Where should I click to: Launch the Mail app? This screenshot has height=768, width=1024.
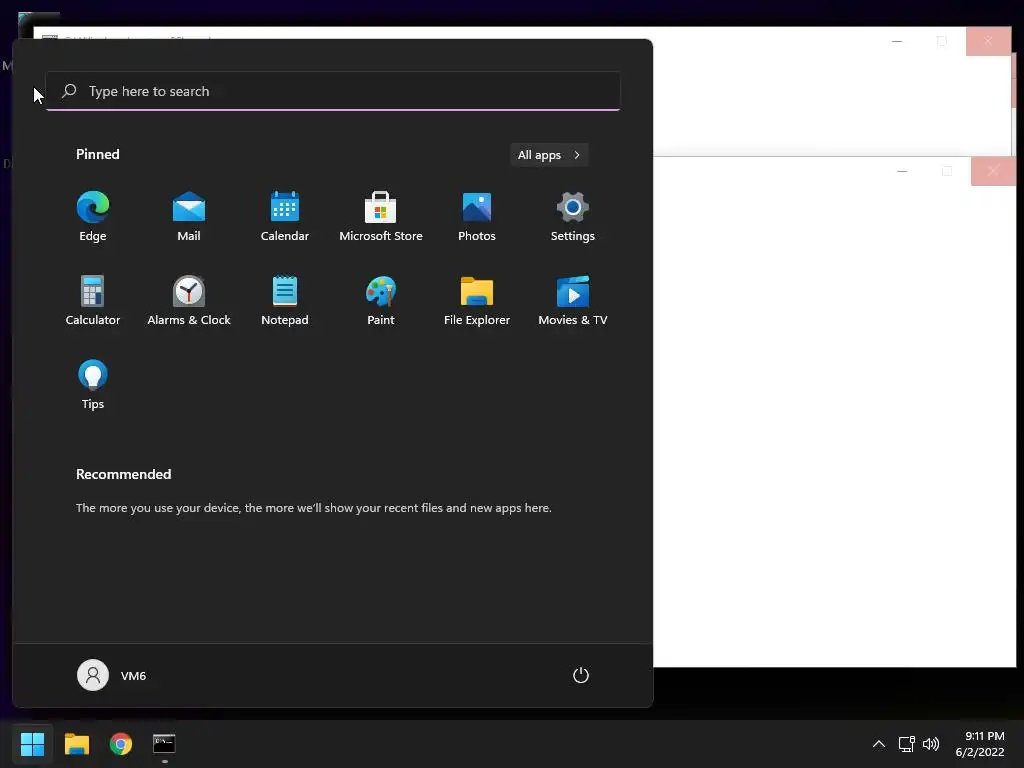(x=189, y=217)
